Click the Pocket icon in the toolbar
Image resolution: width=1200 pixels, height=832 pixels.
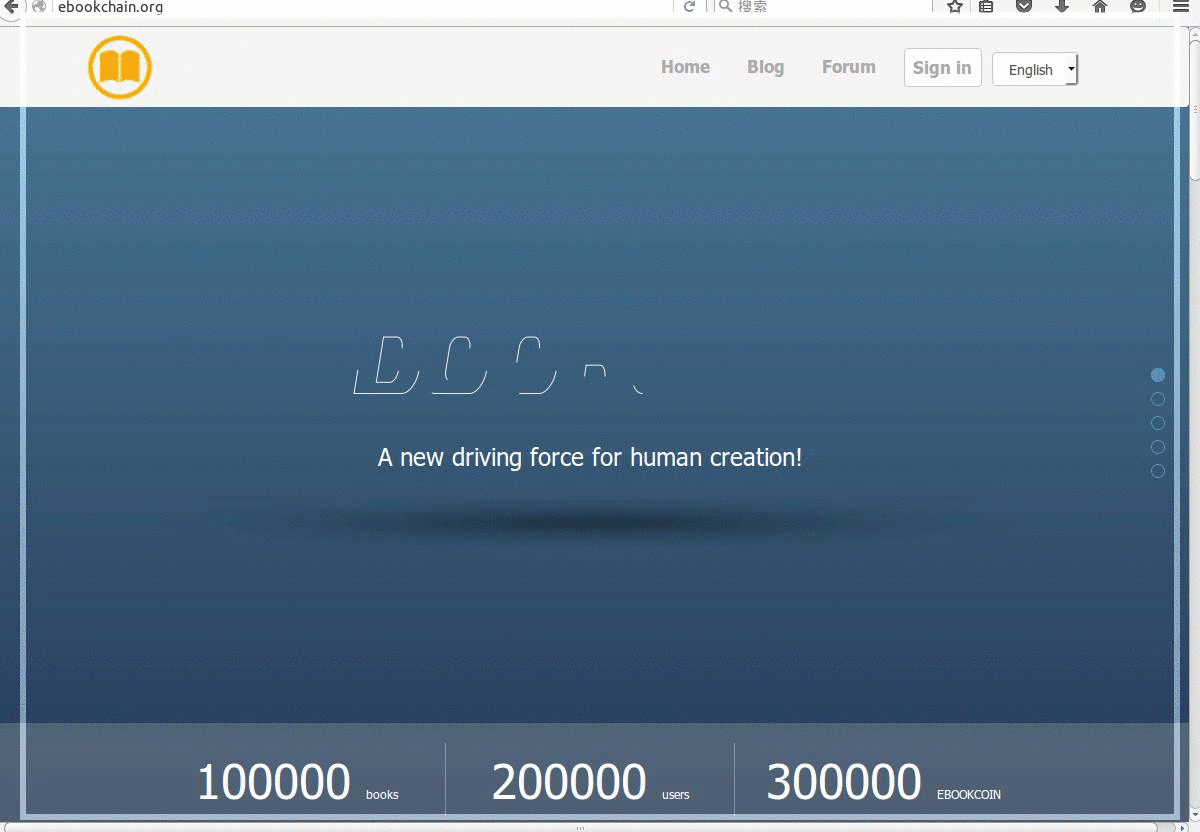[x=1024, y=6]
